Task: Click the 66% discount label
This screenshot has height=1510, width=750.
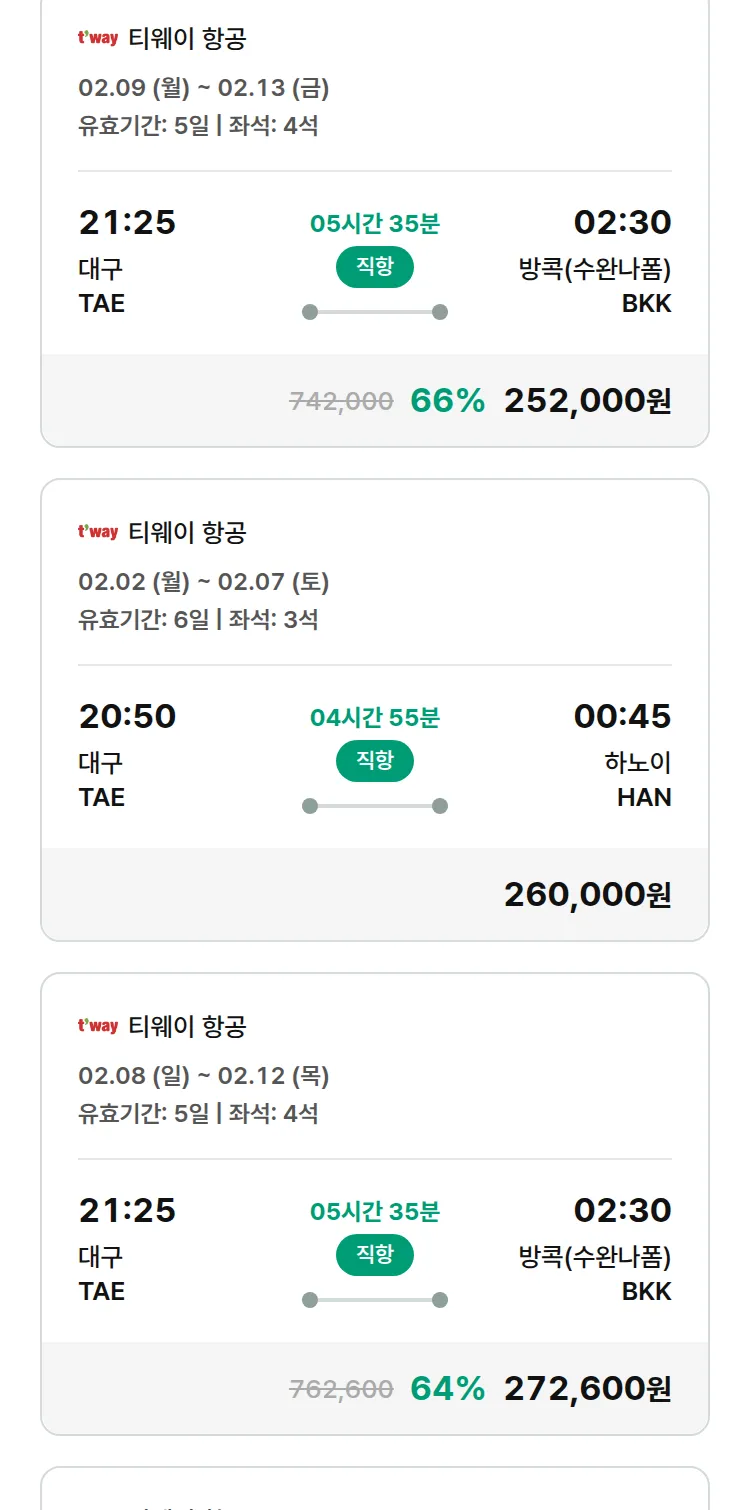Action: tap(447, 401)
